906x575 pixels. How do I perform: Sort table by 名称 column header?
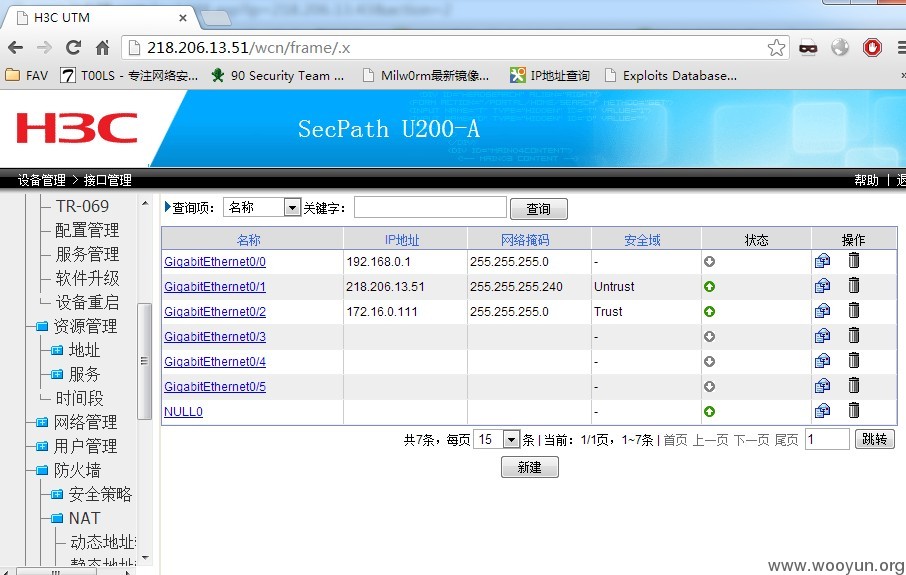[x=248, y=240]
